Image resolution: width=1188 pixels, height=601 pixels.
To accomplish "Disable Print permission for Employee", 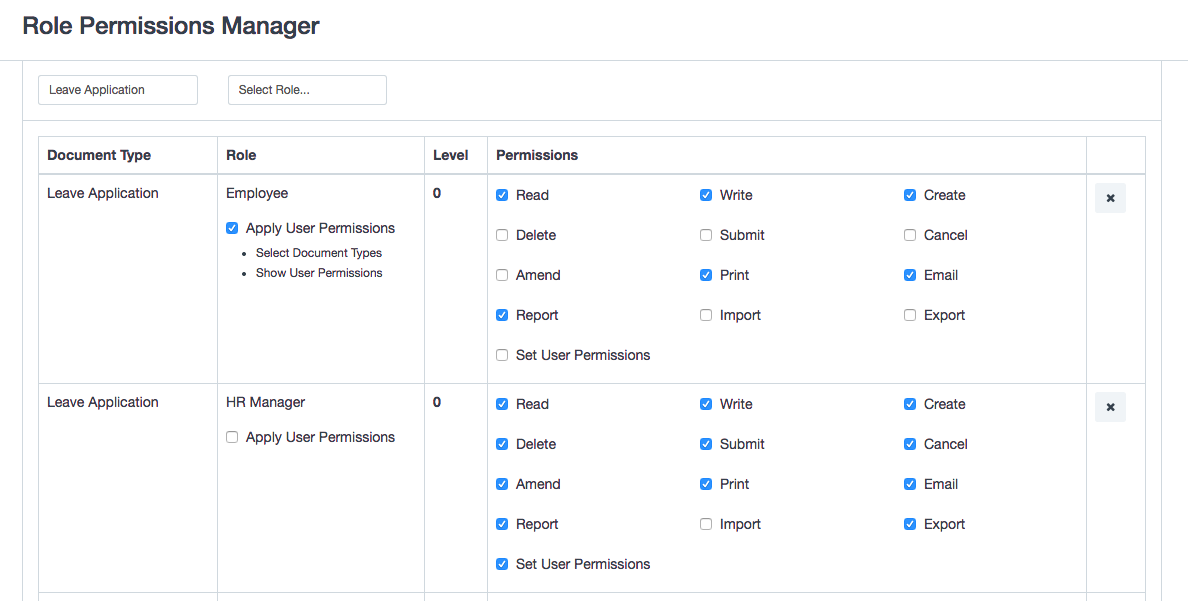I will [705, 275].
